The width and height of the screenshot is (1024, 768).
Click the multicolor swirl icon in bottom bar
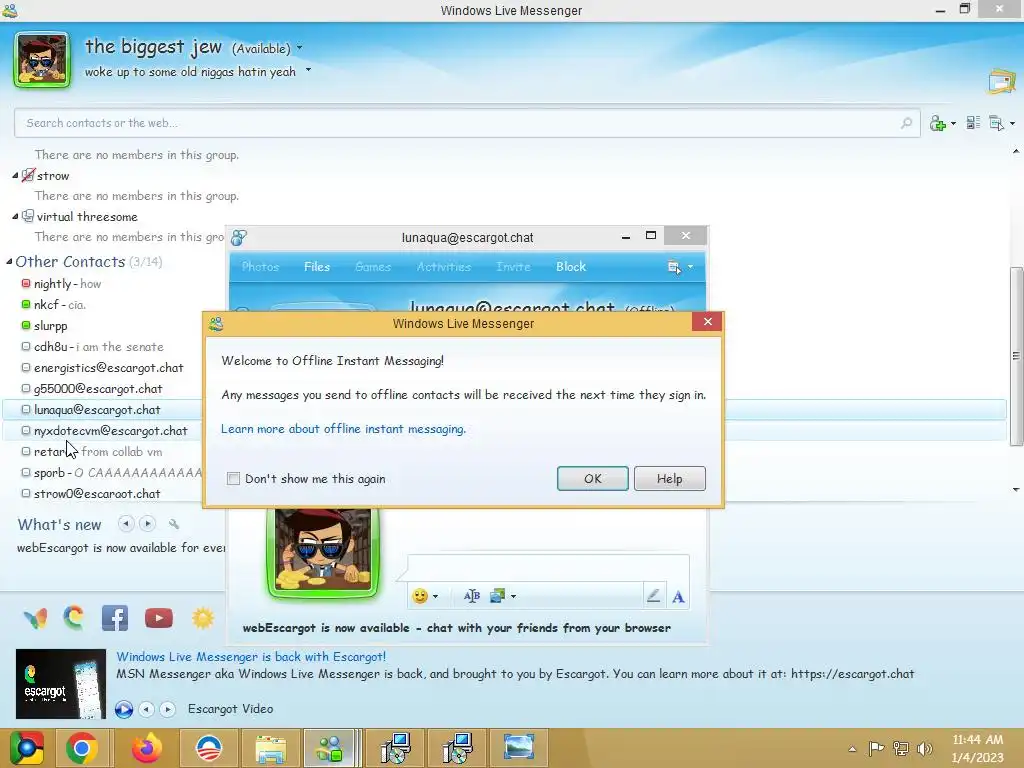(x=74, y=618)
